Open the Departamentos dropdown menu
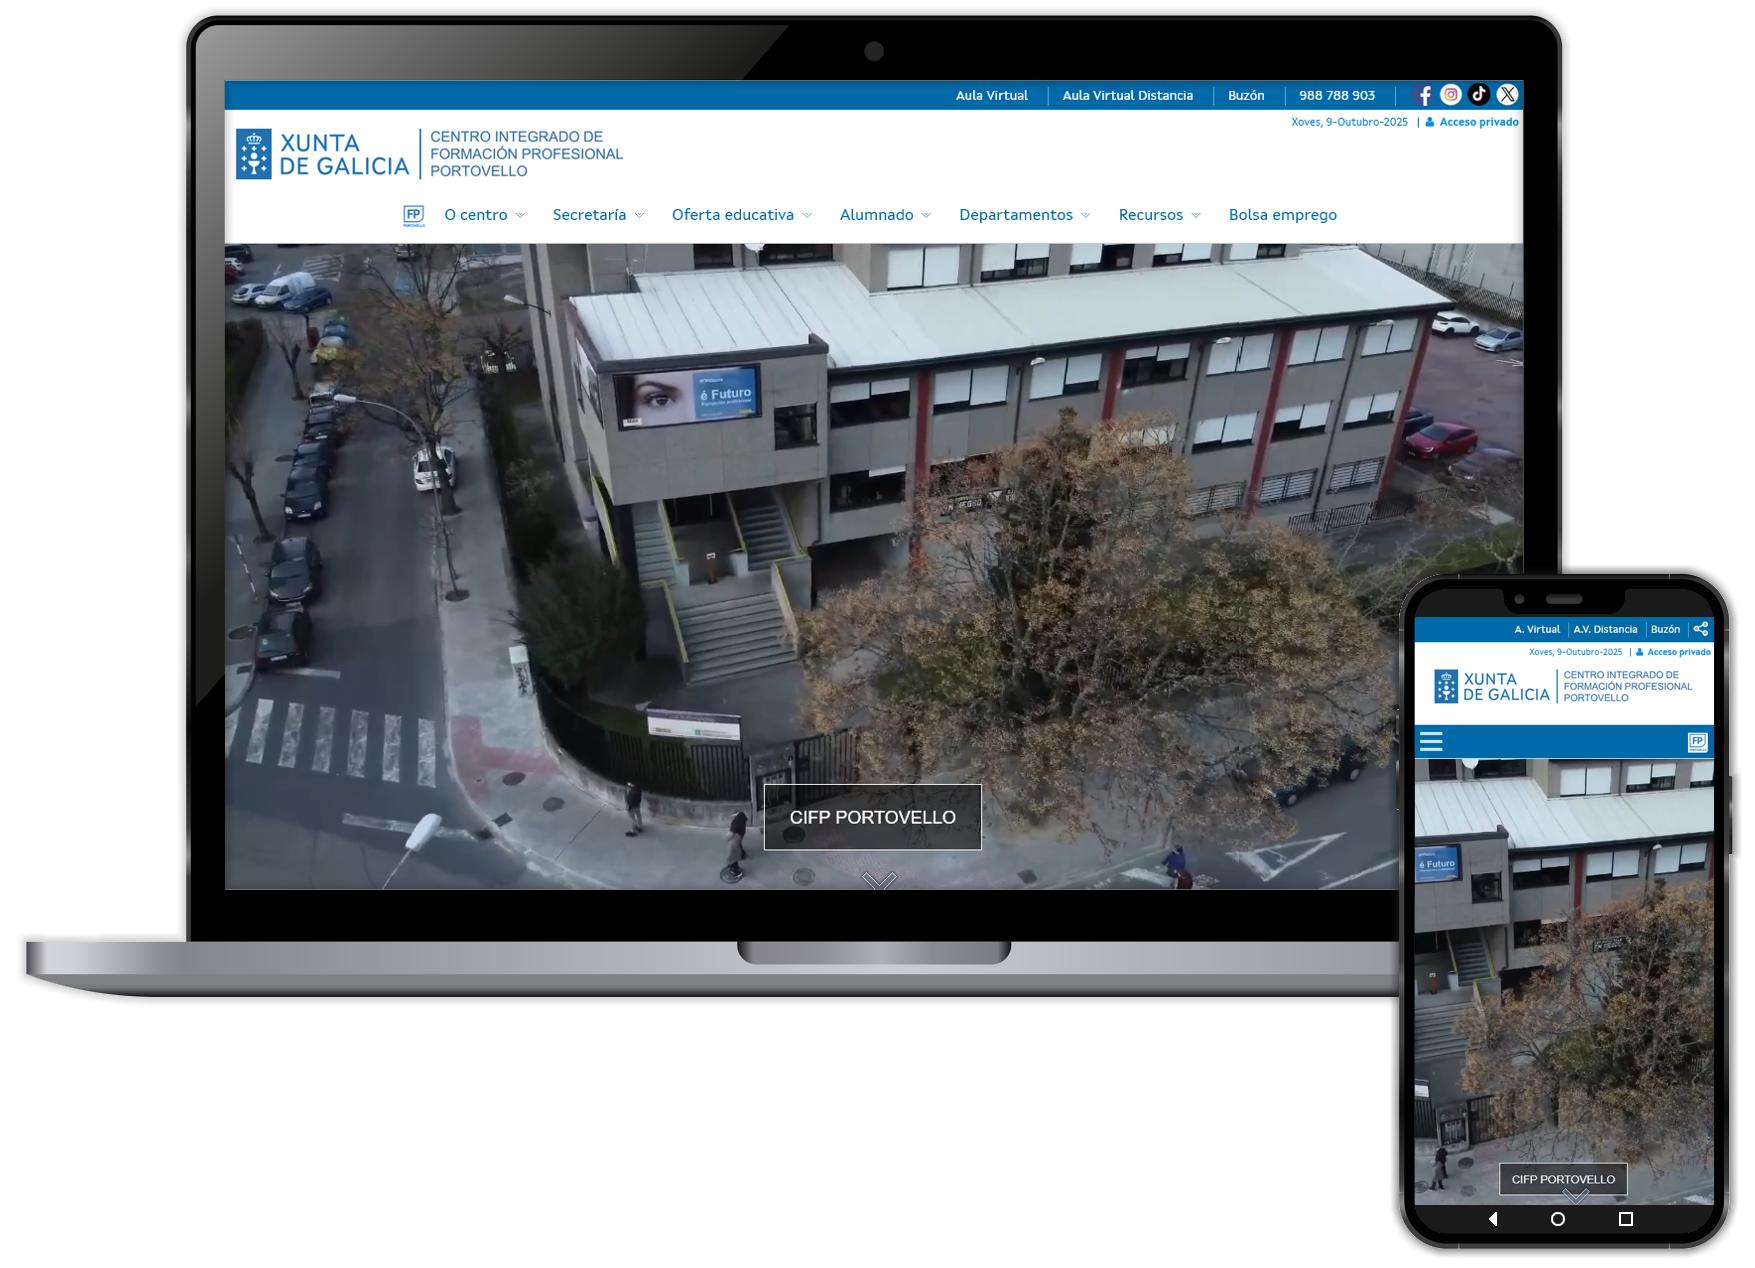Screen dimensions: 1755x1268 click(1024, 215)
